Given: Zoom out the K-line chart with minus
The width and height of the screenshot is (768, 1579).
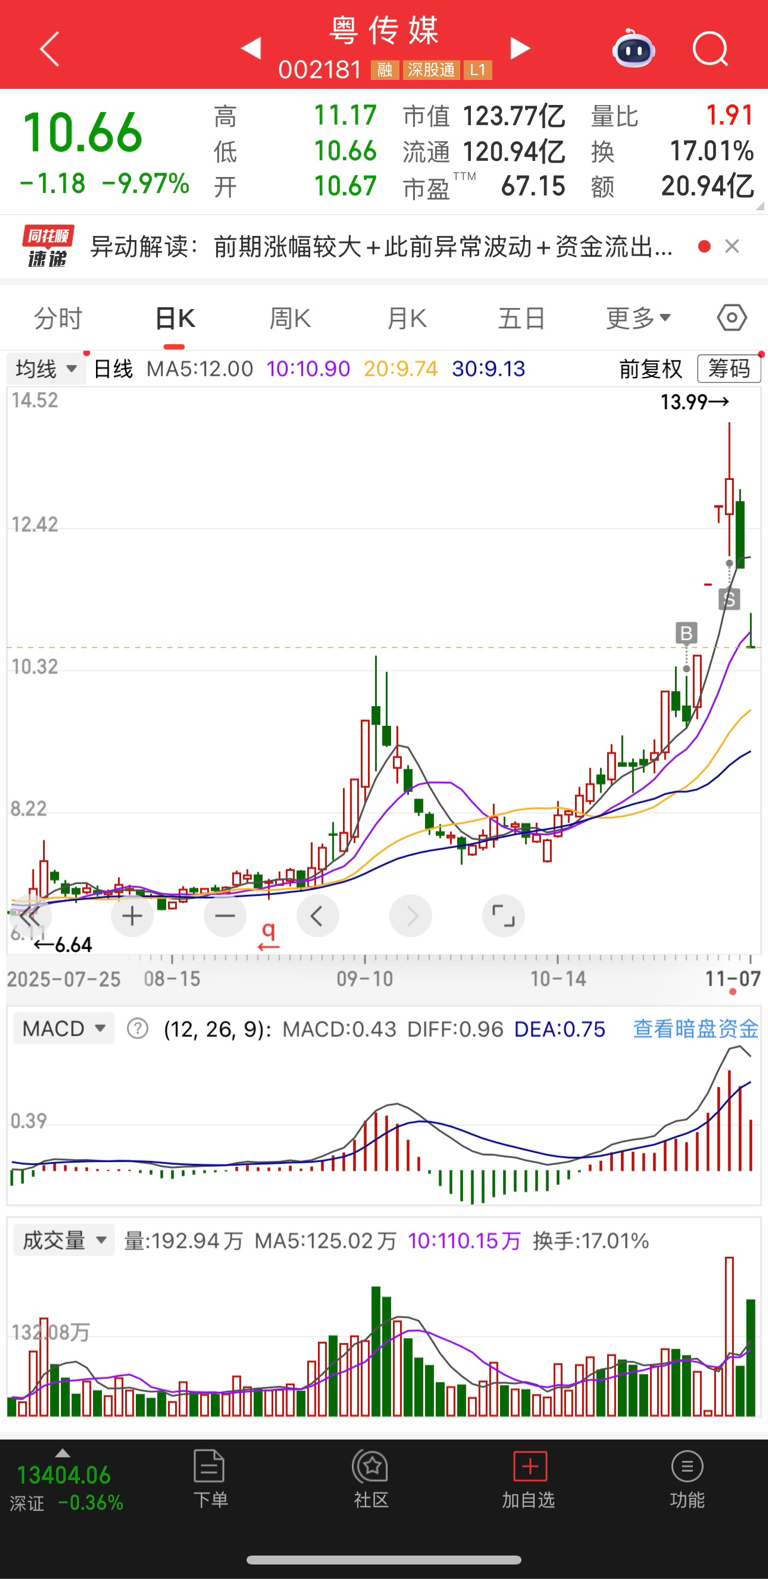Looking at the screenshot, I should [x=225, y=915].
